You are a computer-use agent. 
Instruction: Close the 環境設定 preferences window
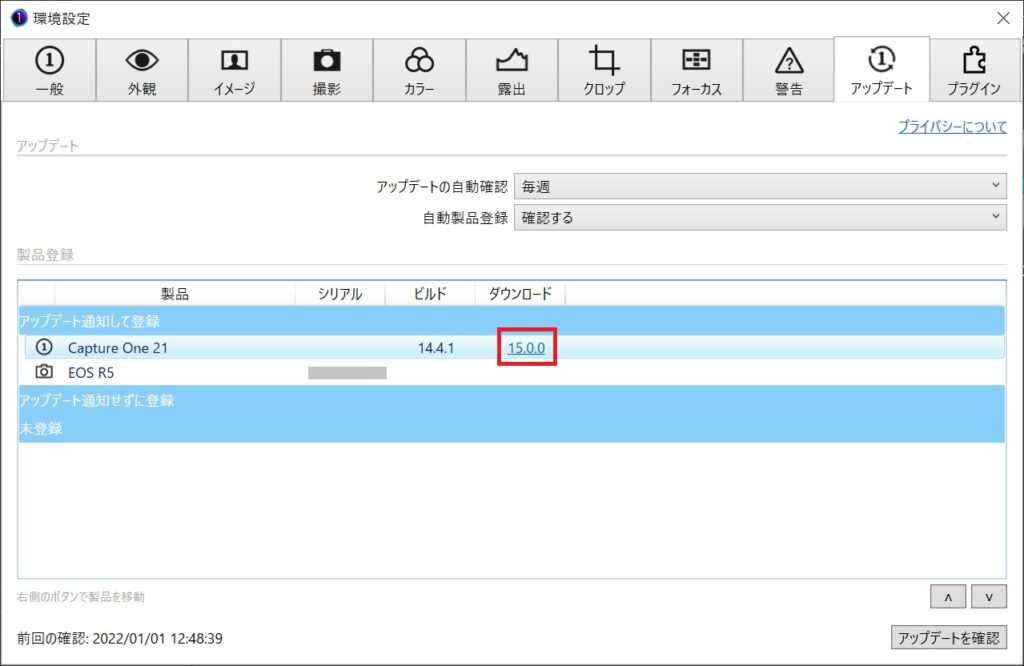tap(1004, 18)
